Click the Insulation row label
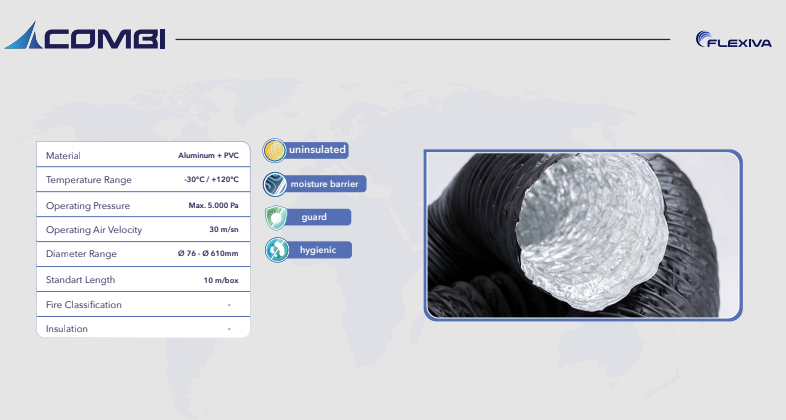The height and width of the screenshot is (420, 786). coord(67,329)
